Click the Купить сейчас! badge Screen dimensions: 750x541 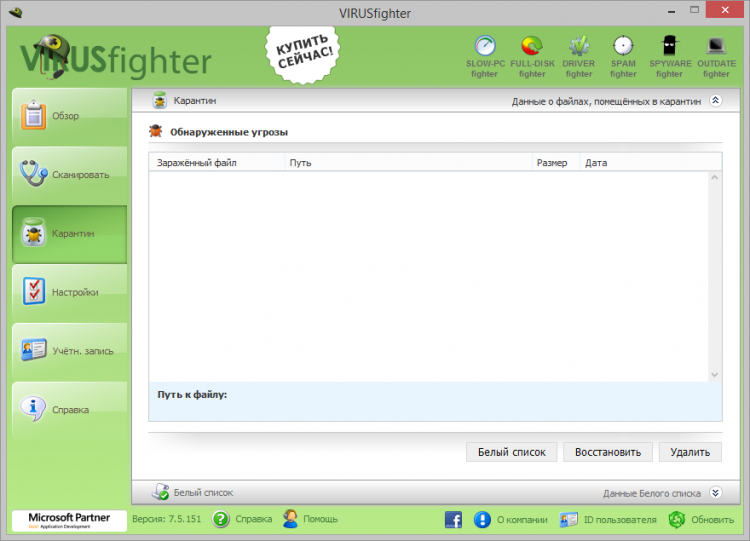tap(303, 55)
